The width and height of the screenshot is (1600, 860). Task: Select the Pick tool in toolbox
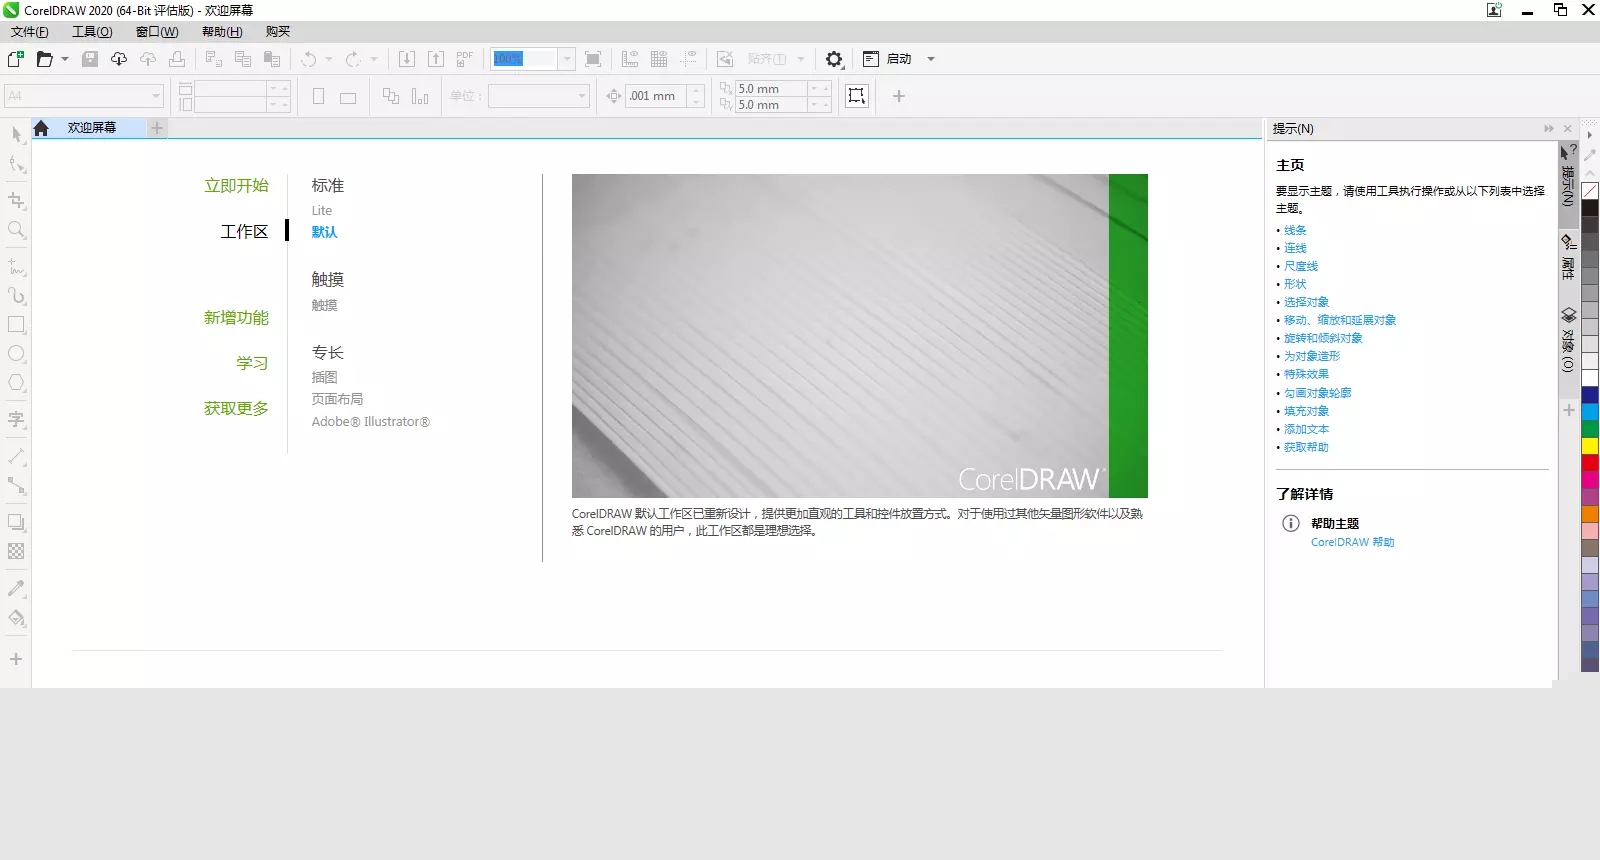click(x=16, y=134)
